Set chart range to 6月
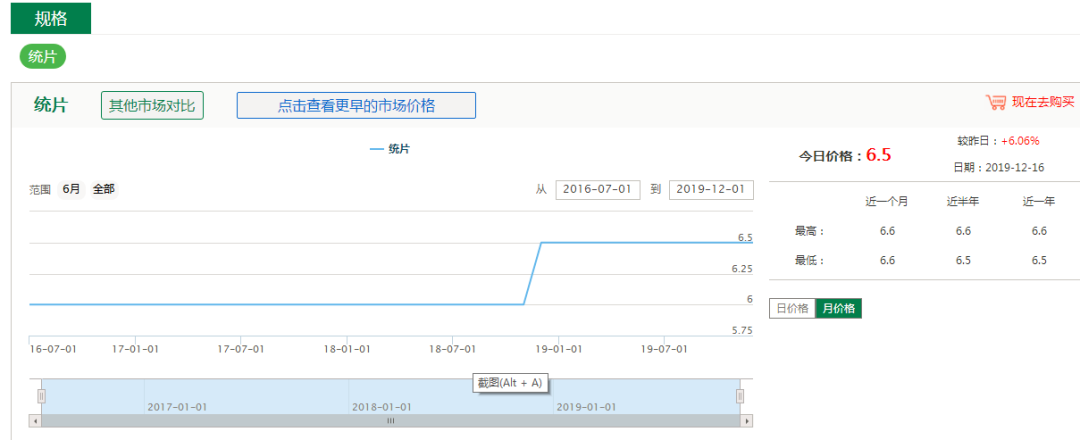Screen dimensions: 1080x440 pyautogui.click(x=71, y=189)
